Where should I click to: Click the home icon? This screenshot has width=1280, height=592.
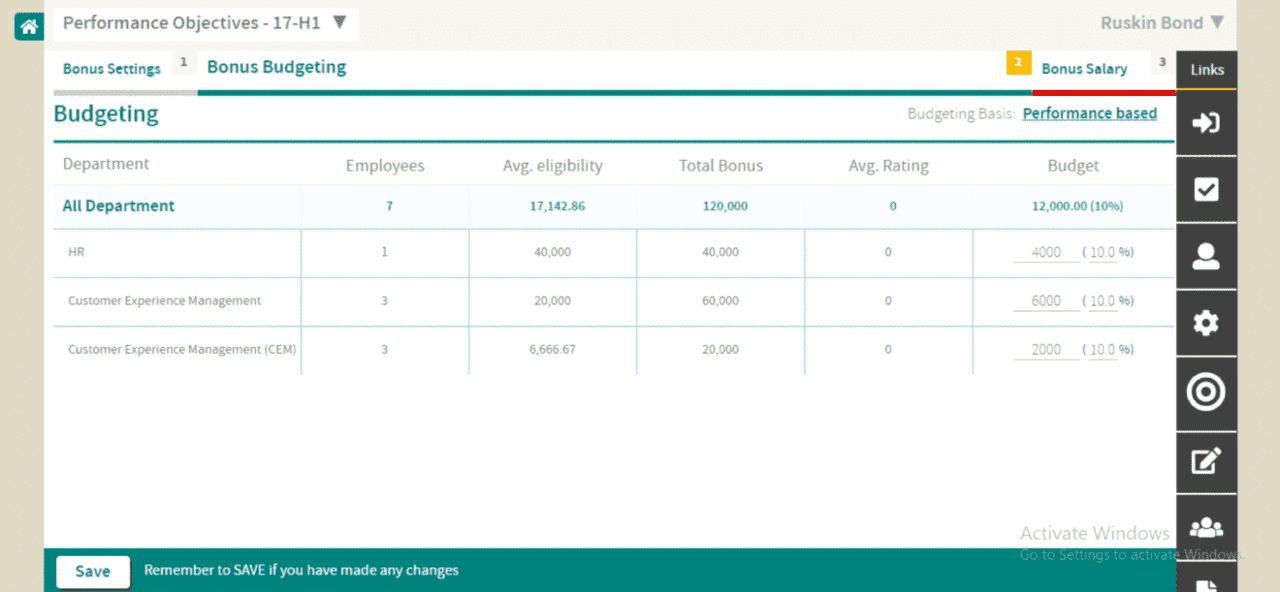(x=28, y=26)
